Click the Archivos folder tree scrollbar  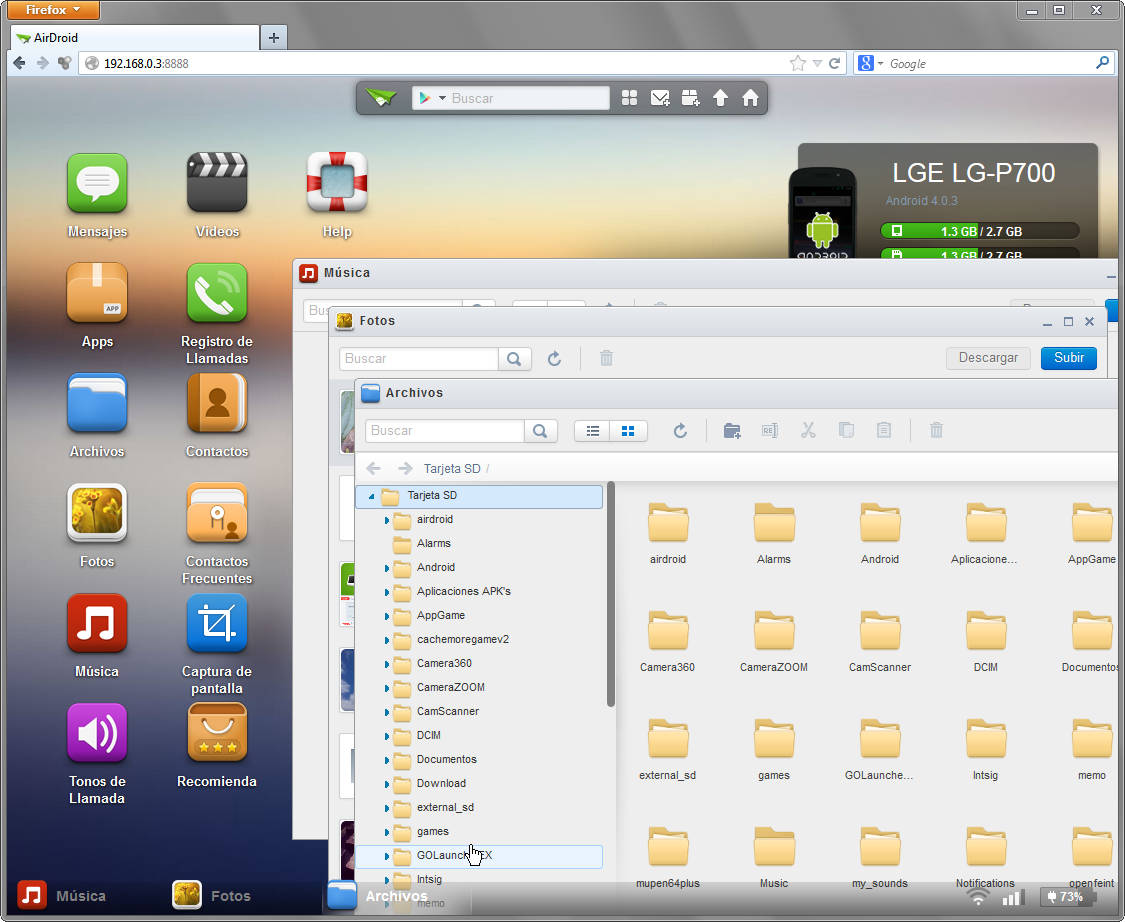tap(611, 594)
